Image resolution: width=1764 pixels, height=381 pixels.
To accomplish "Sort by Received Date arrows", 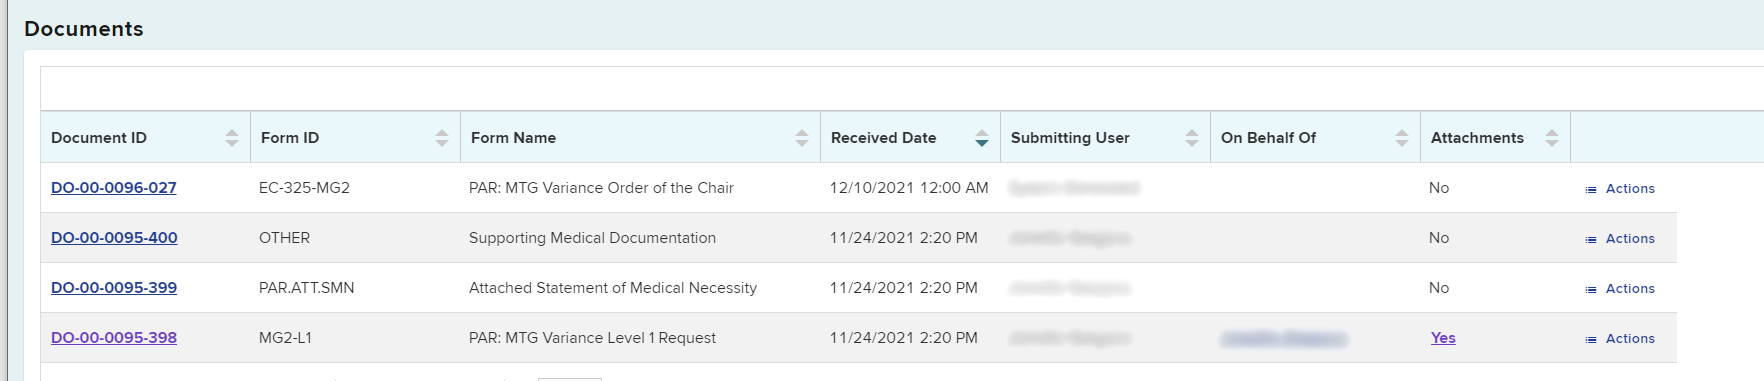I will (x=982, y=138).
